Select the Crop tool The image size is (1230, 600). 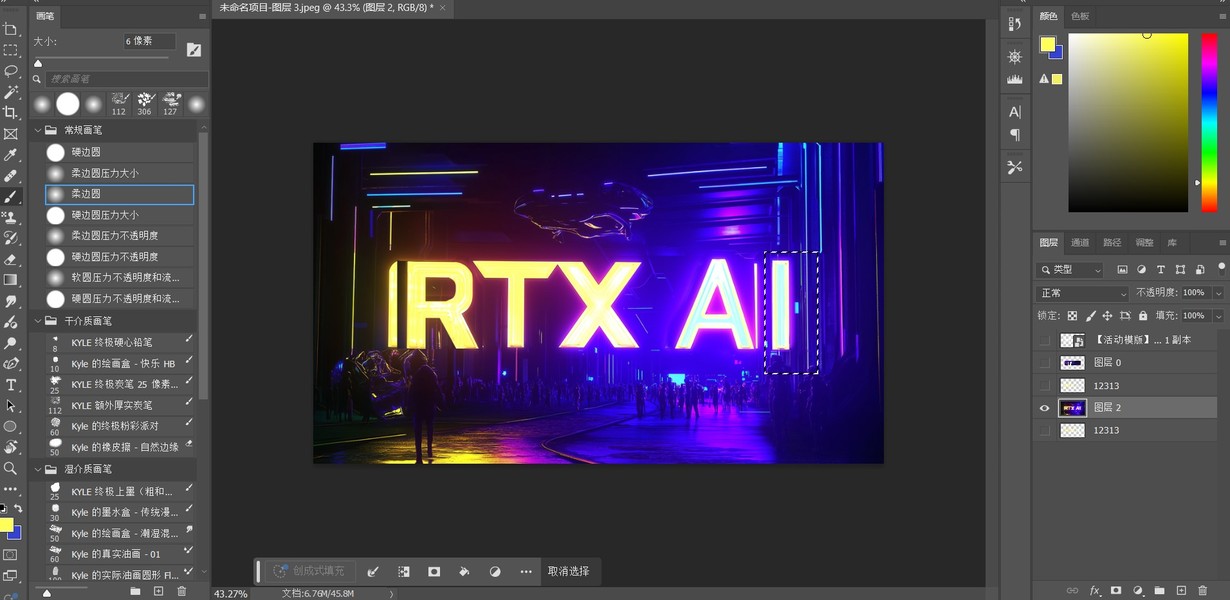pyautogui.click(x=10, y=113)
